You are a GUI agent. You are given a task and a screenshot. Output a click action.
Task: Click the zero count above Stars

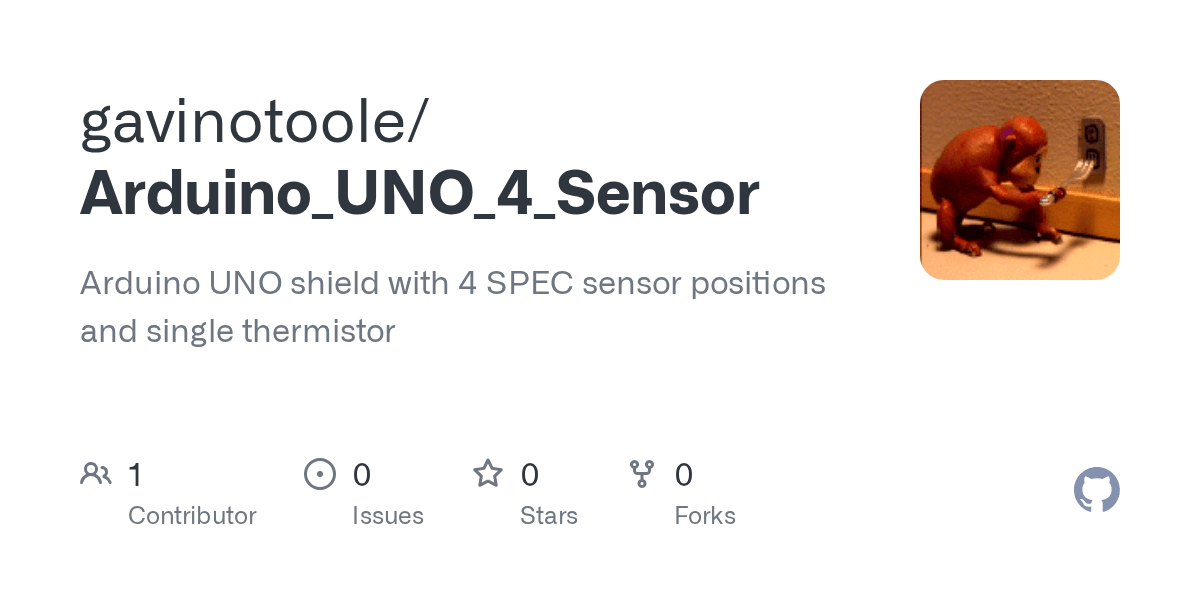pos(530,474)
